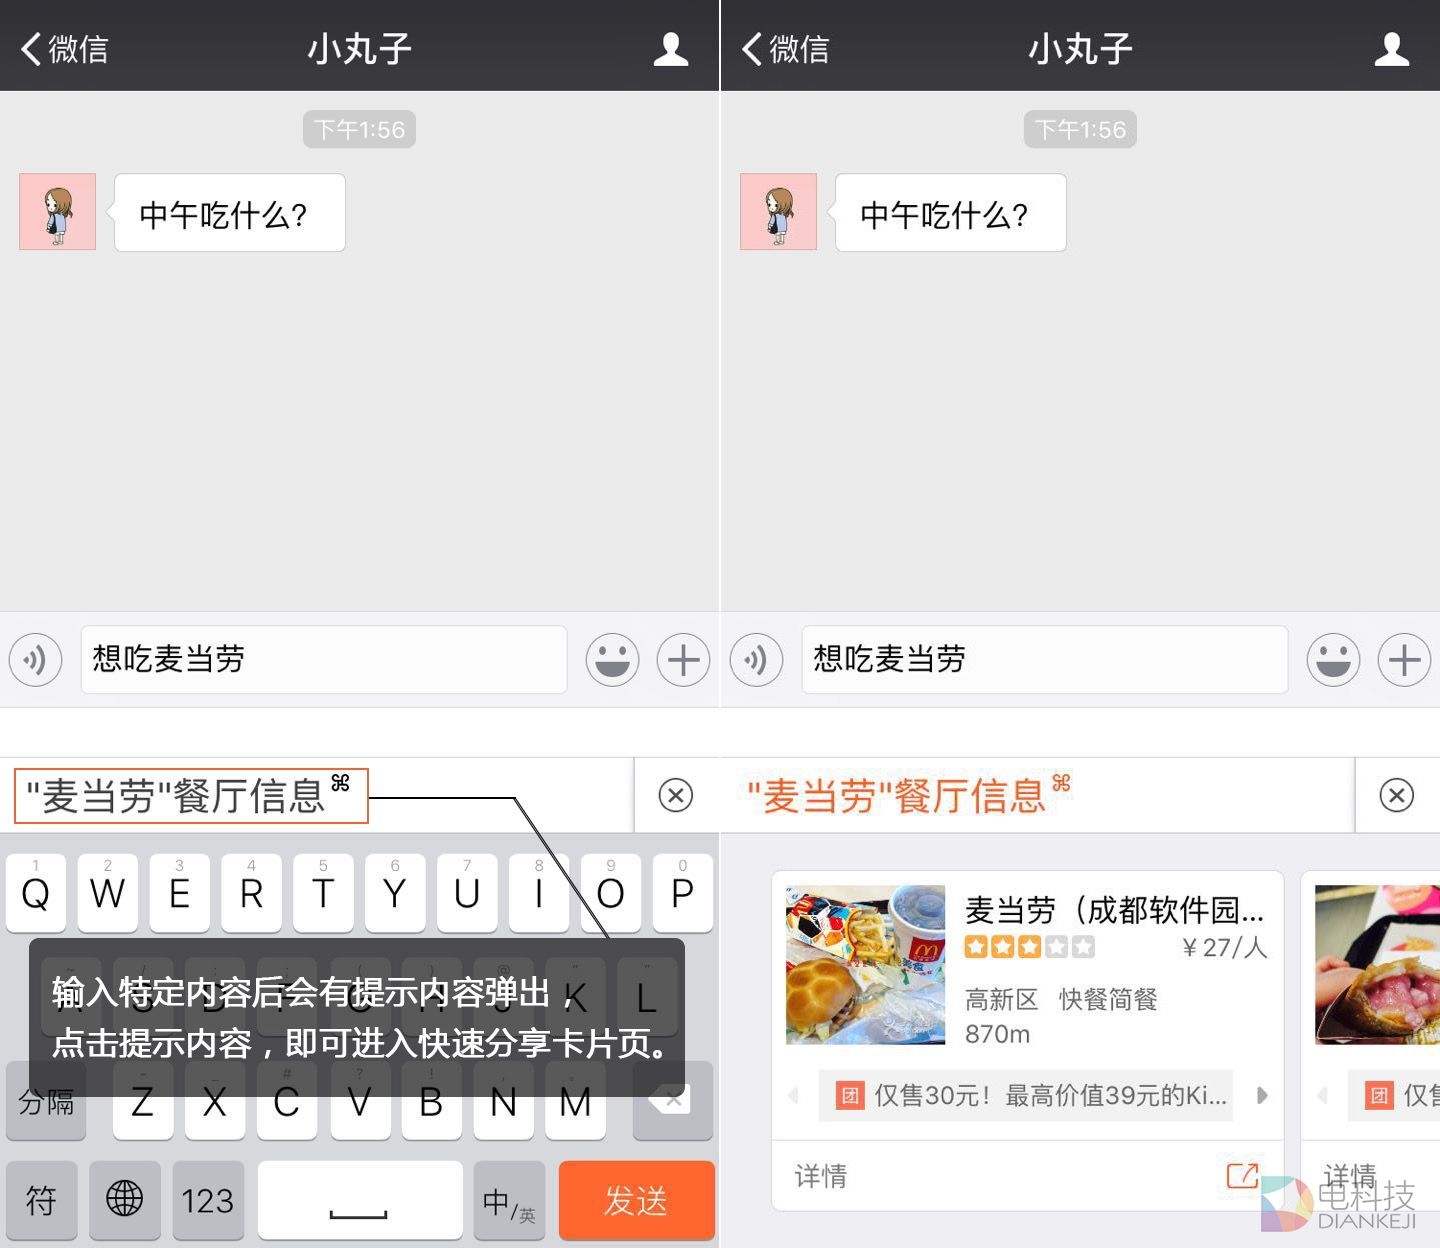Viewport: 1440px width, 1248px height.
Task: Switch to 123 numeric keyboard
Action: tap(208, 1201)
